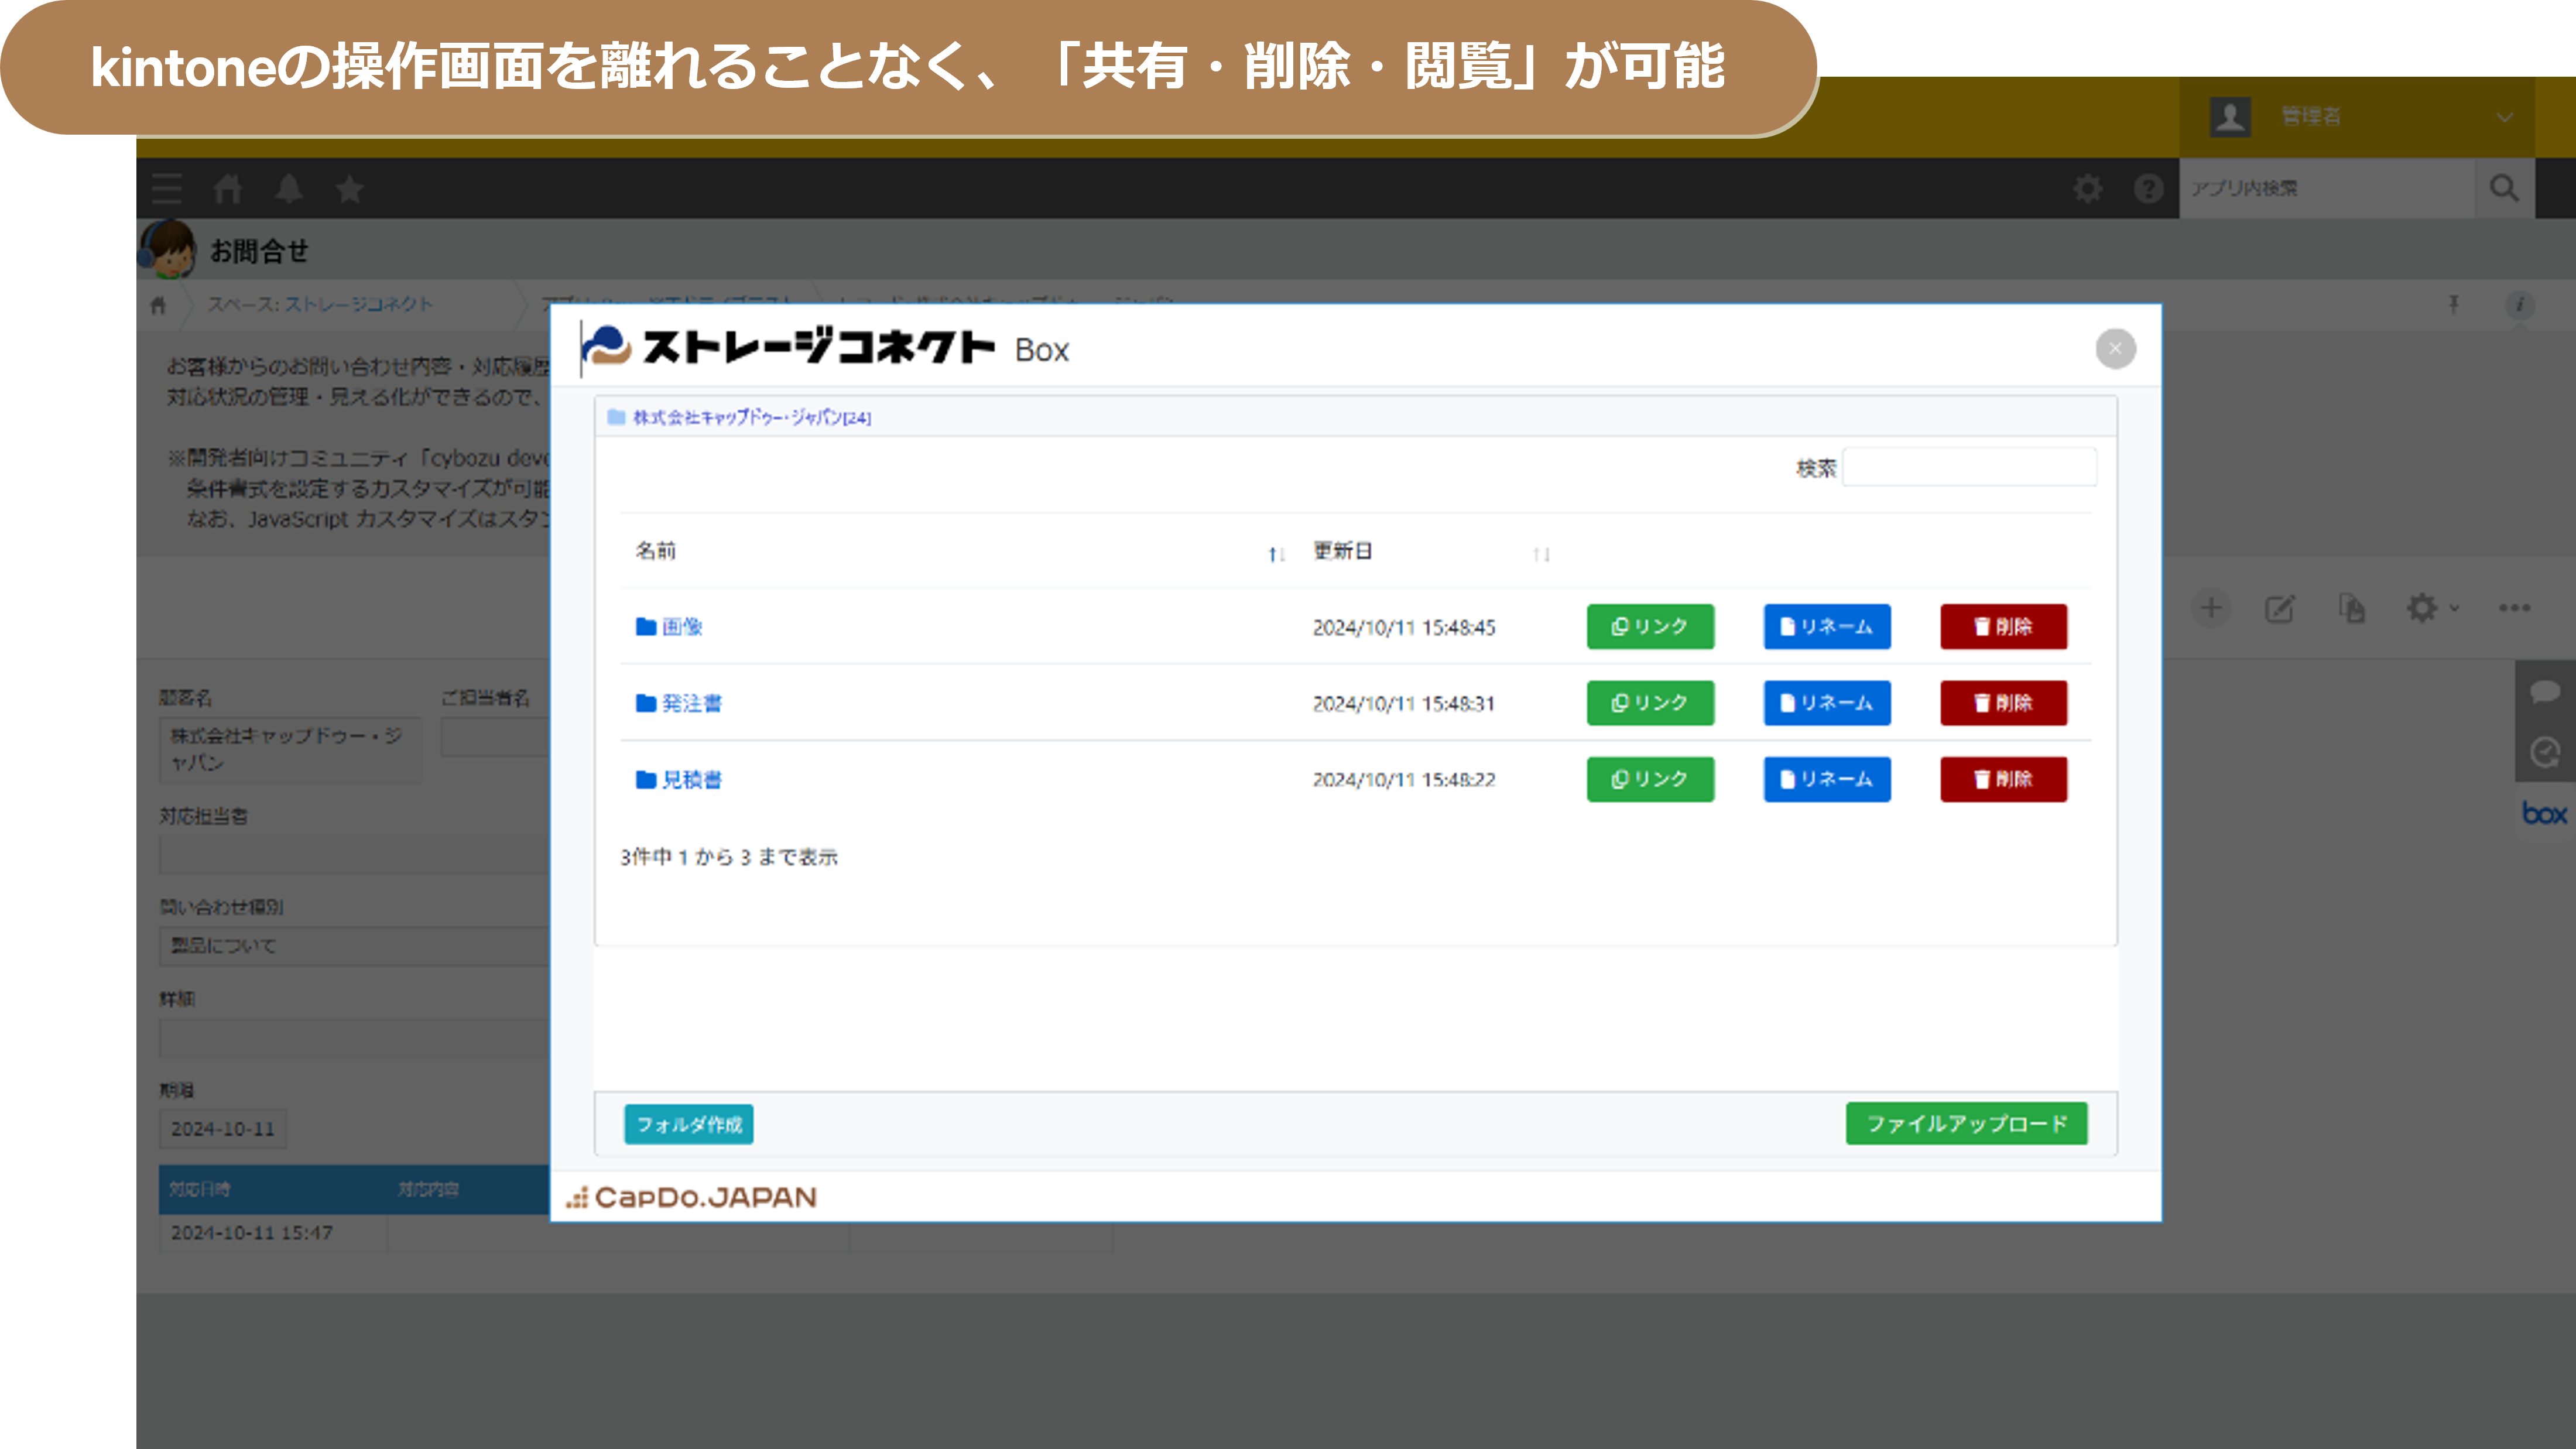Screen dimensions: 2576x1449
Task: Click the box logo sidebar icon
Action: click(x=2544, y=813)
